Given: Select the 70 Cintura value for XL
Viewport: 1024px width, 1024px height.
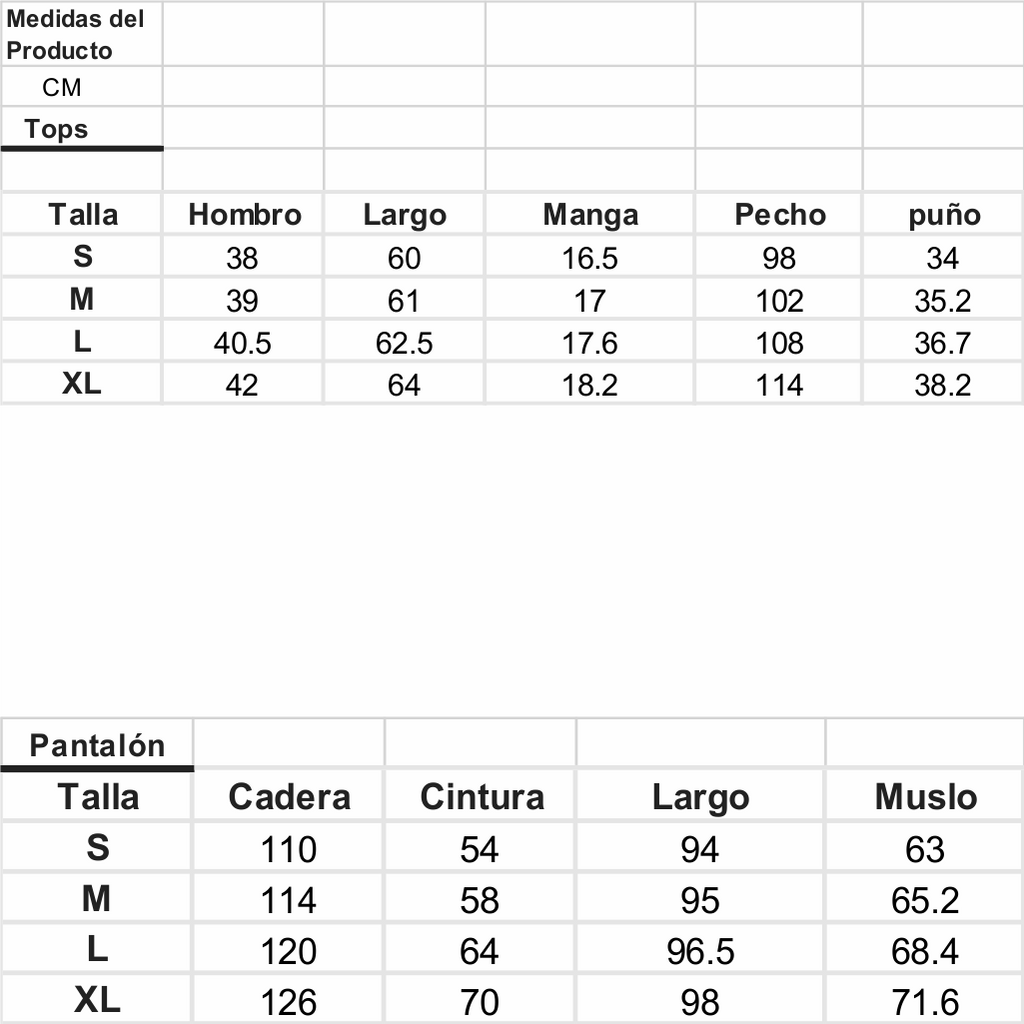Looking at the screenshot, I should coord(481,1000).
